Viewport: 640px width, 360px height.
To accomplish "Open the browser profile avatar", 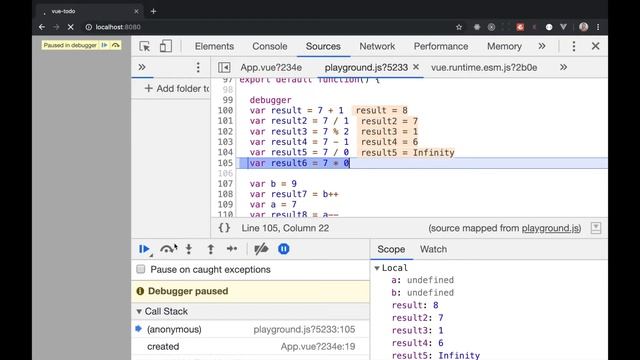I will click(x=583, y=27).
